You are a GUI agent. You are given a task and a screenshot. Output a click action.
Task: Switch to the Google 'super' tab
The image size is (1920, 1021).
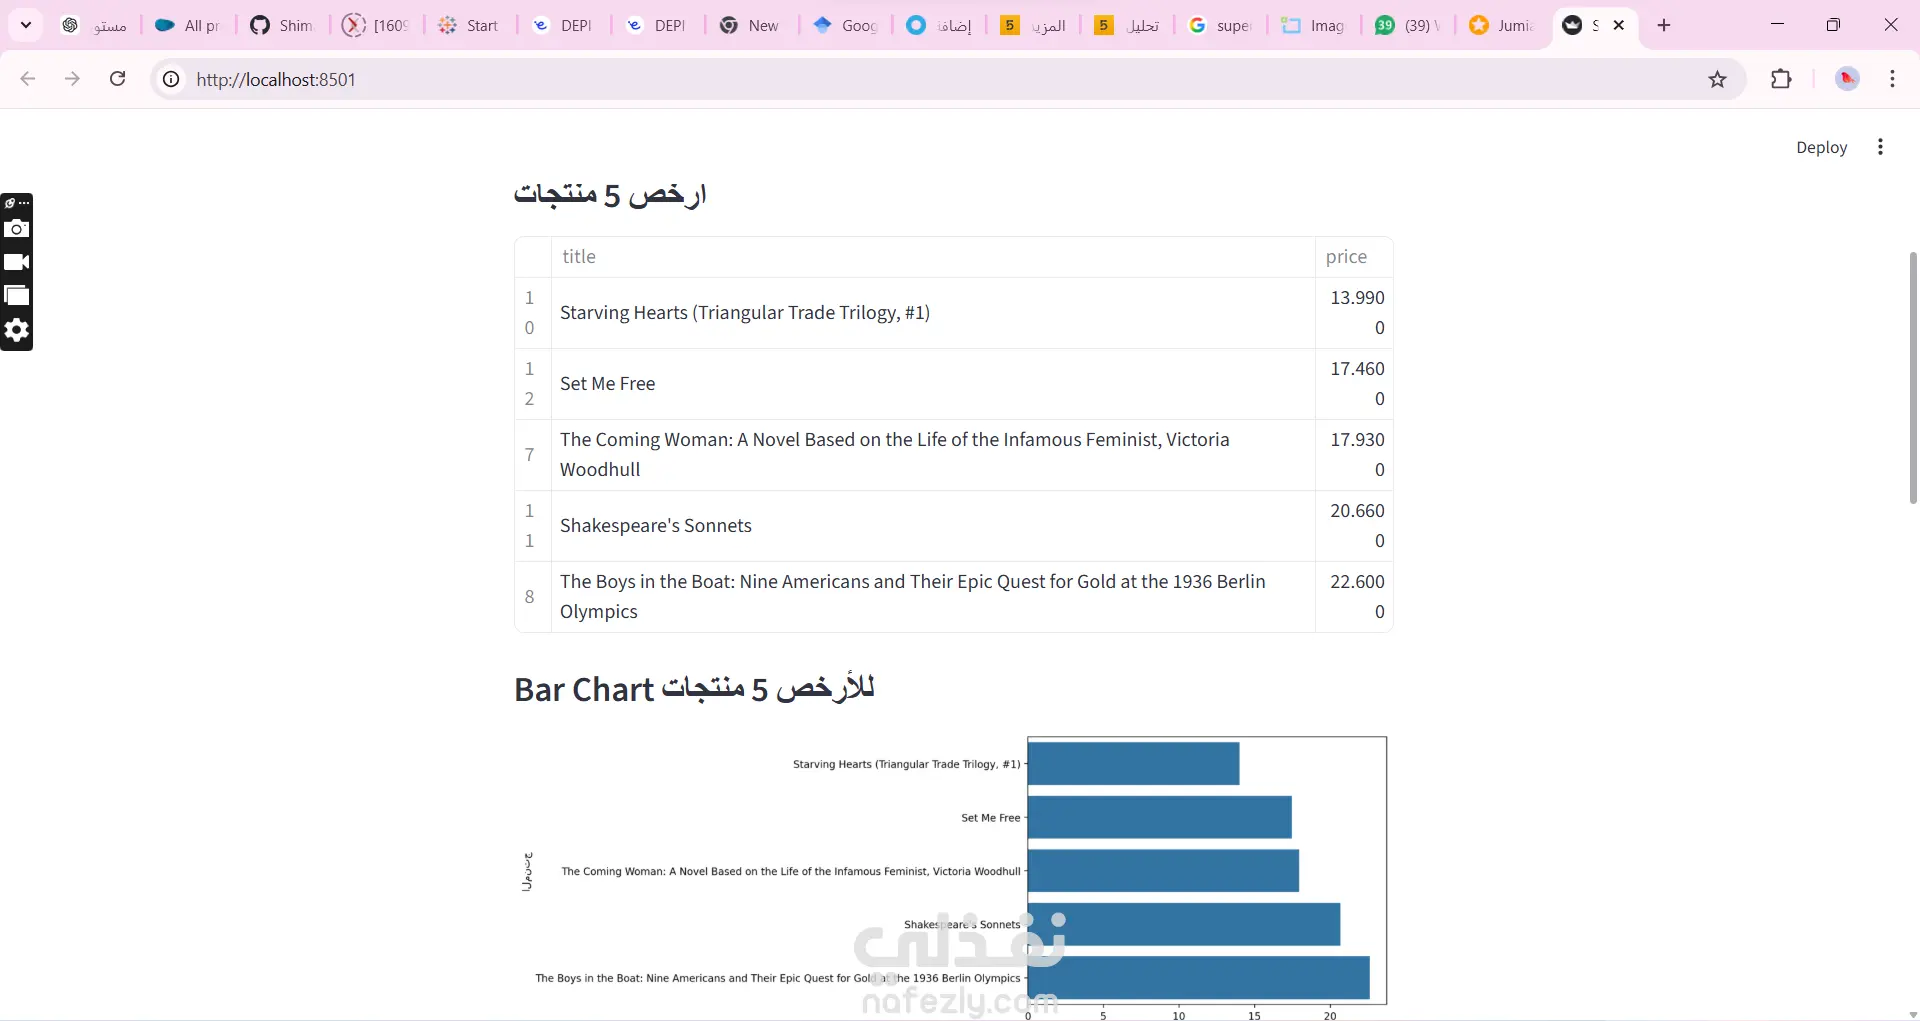pyautogui.click(x=1220, y=26)
